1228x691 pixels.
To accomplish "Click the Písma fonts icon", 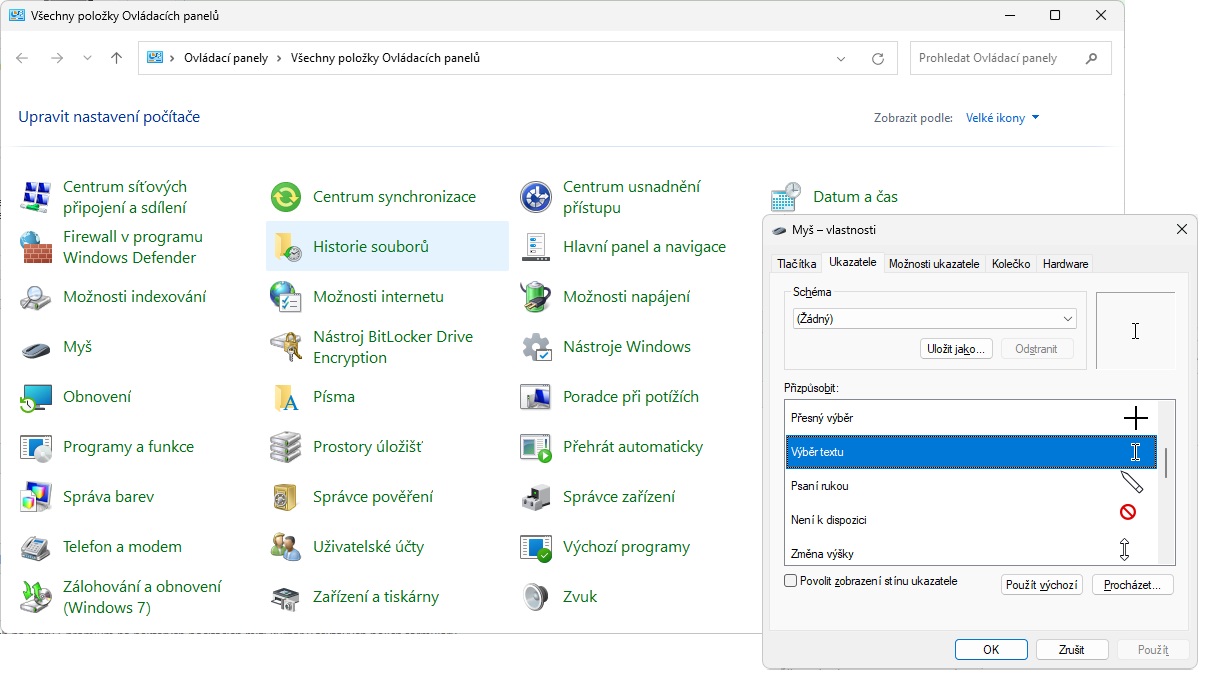I will click(286, 397).
